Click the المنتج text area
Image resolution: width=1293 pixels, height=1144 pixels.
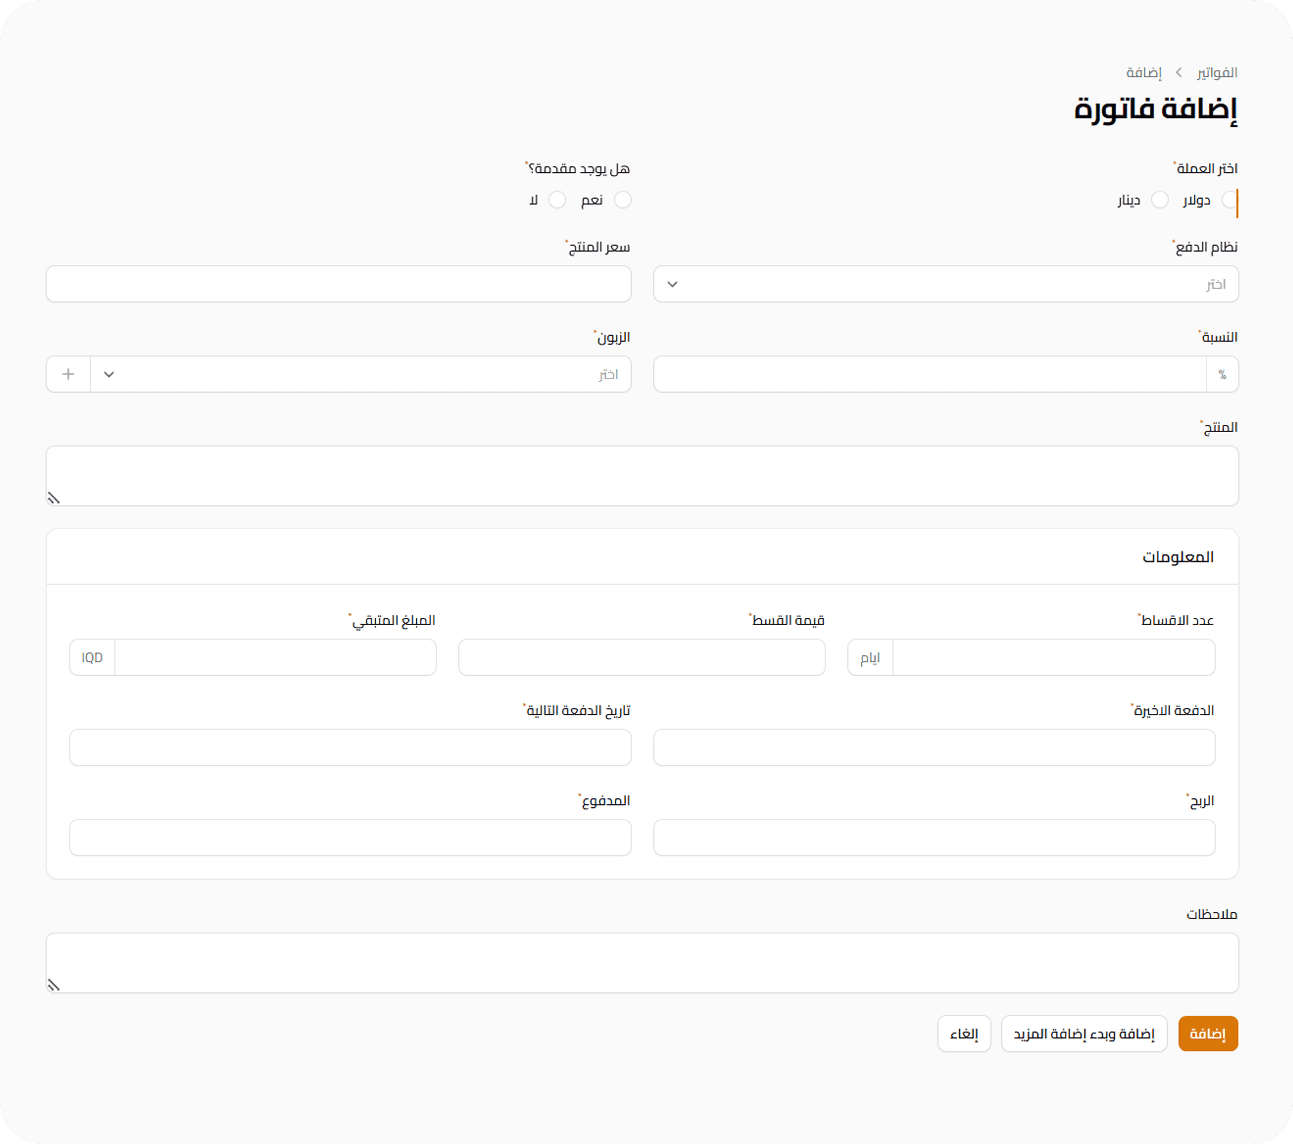[x=642, y=476]
